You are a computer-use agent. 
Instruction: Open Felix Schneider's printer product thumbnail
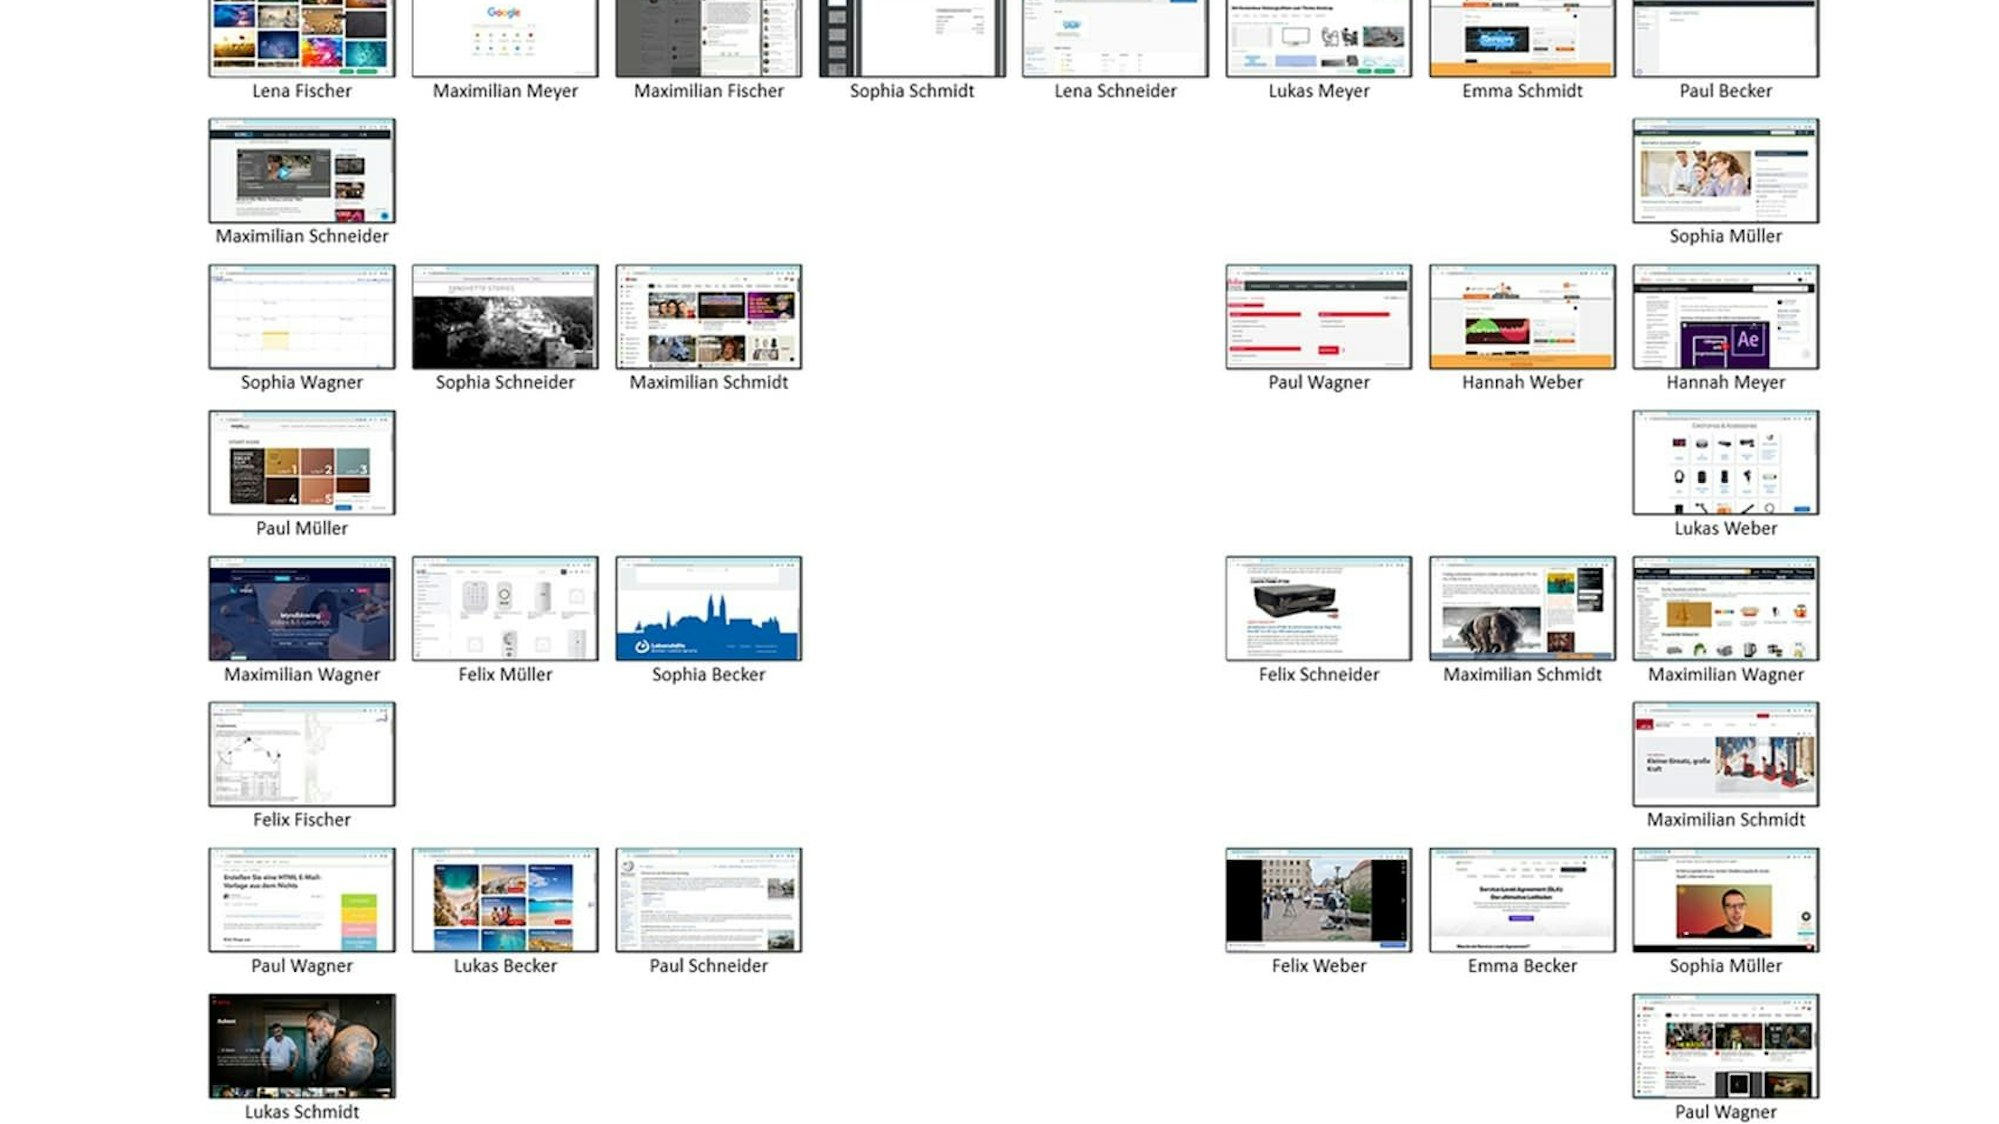point(1318,609)
